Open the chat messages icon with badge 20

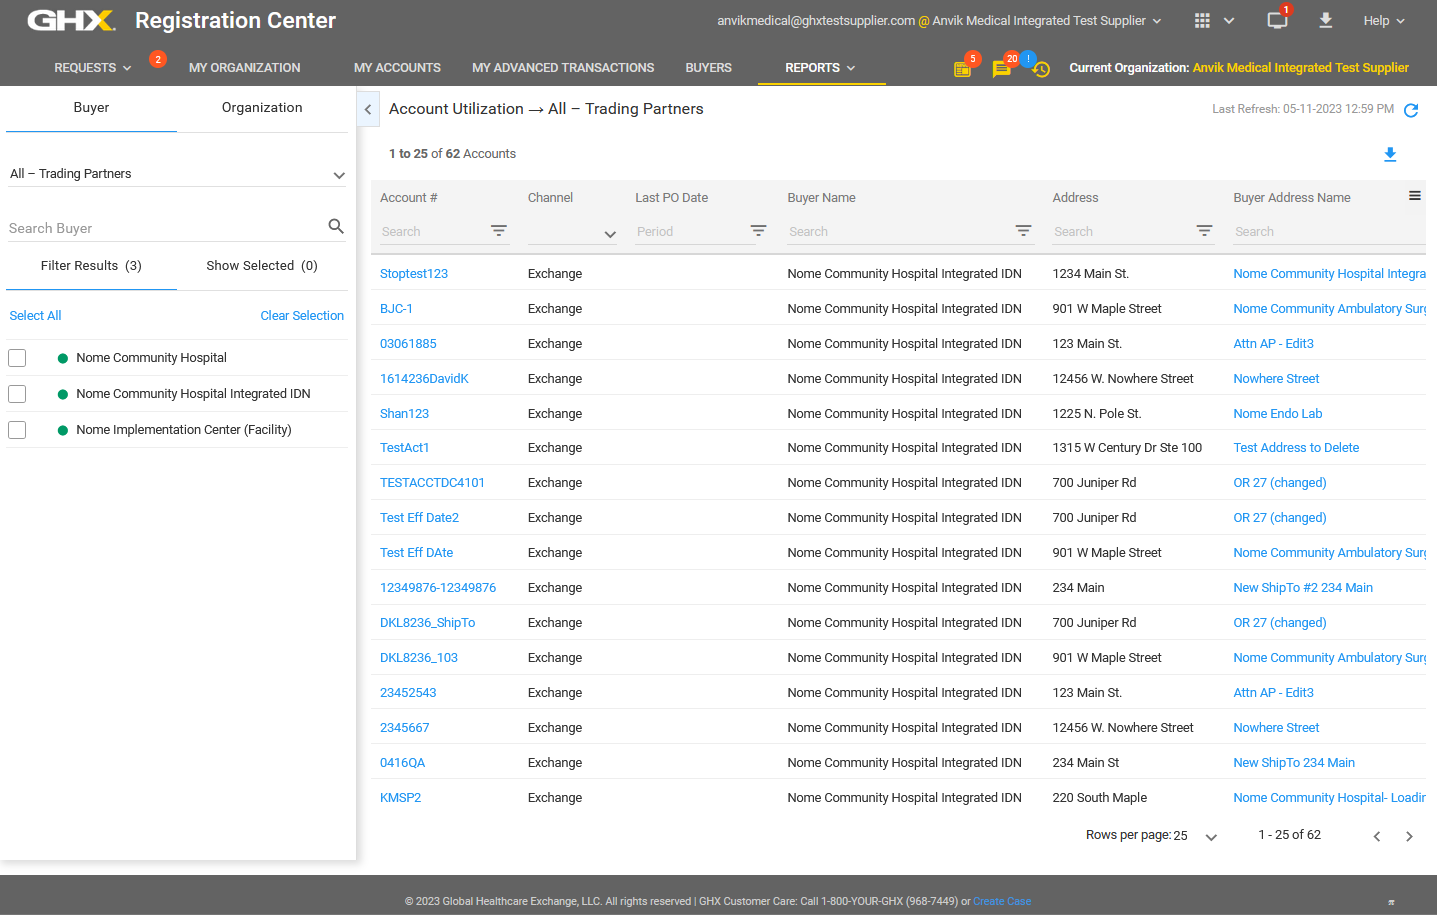(1001, 69)
